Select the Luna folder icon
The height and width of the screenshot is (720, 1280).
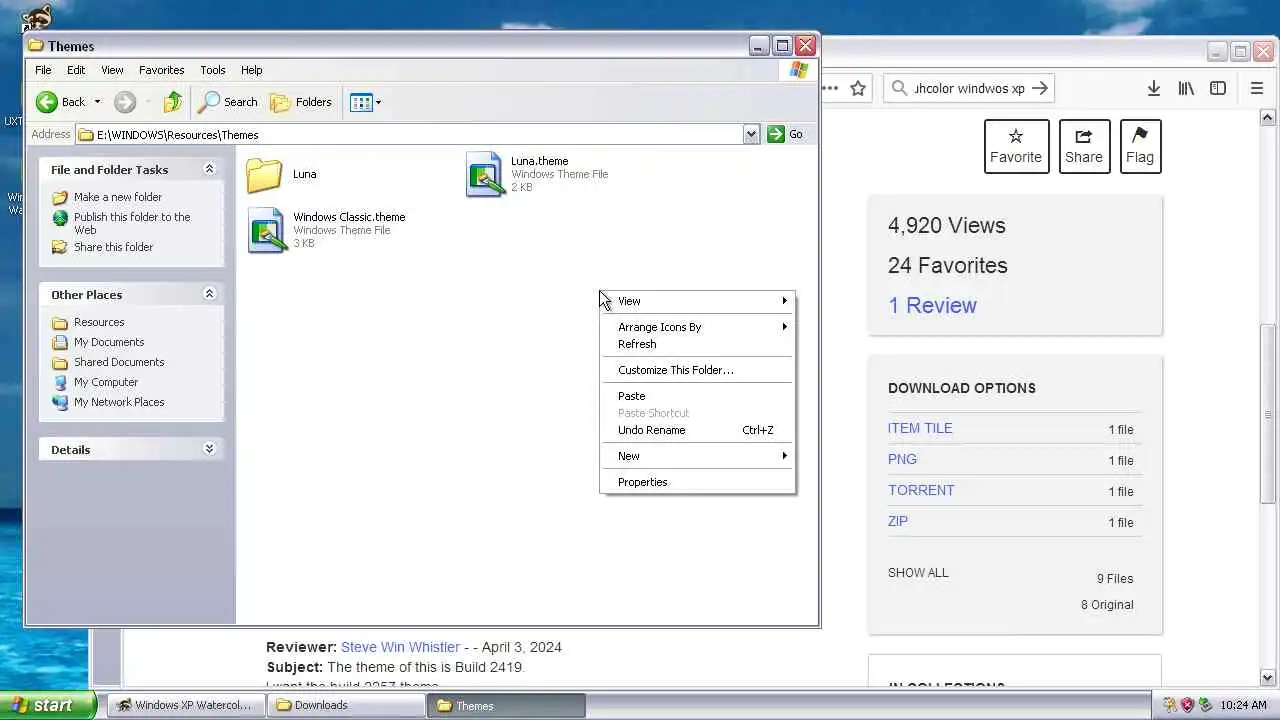point(264,174)
